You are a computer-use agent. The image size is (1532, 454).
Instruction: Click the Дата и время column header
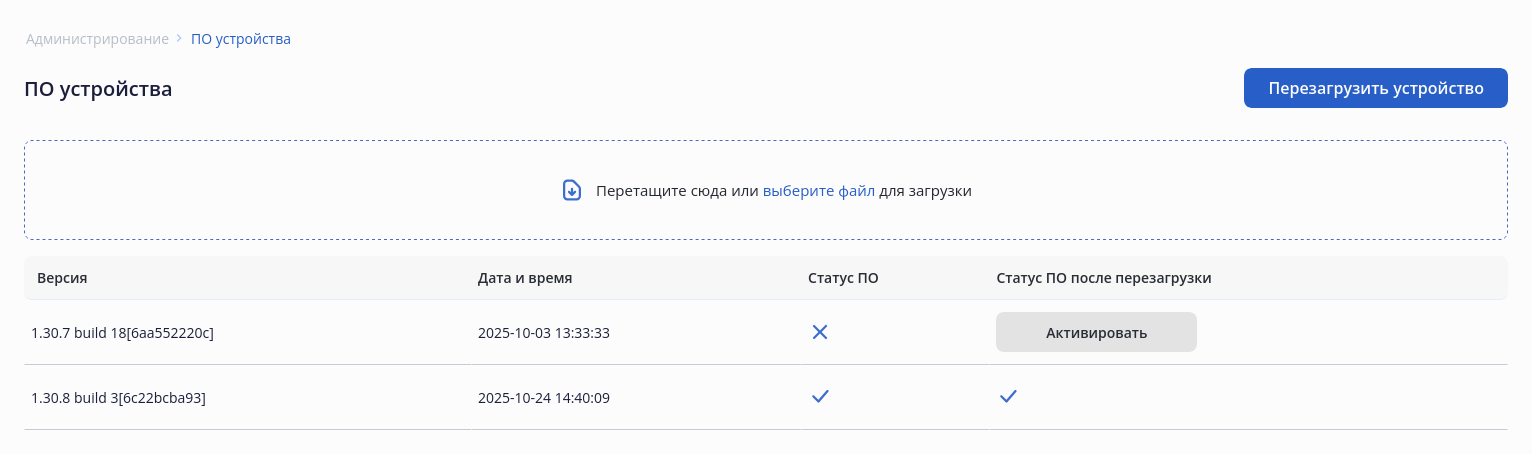coord(525,278)
